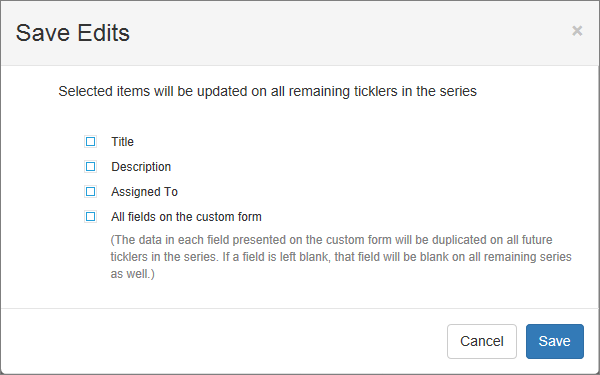Click the 'All fields on the custom form' label

pyautogui.click(x=186, y=217)
